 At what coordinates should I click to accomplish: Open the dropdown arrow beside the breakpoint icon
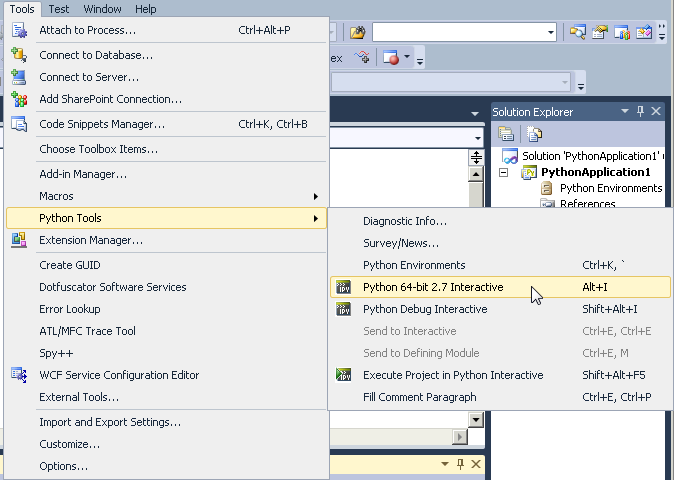pyautogui.click(x=407, y=56)
